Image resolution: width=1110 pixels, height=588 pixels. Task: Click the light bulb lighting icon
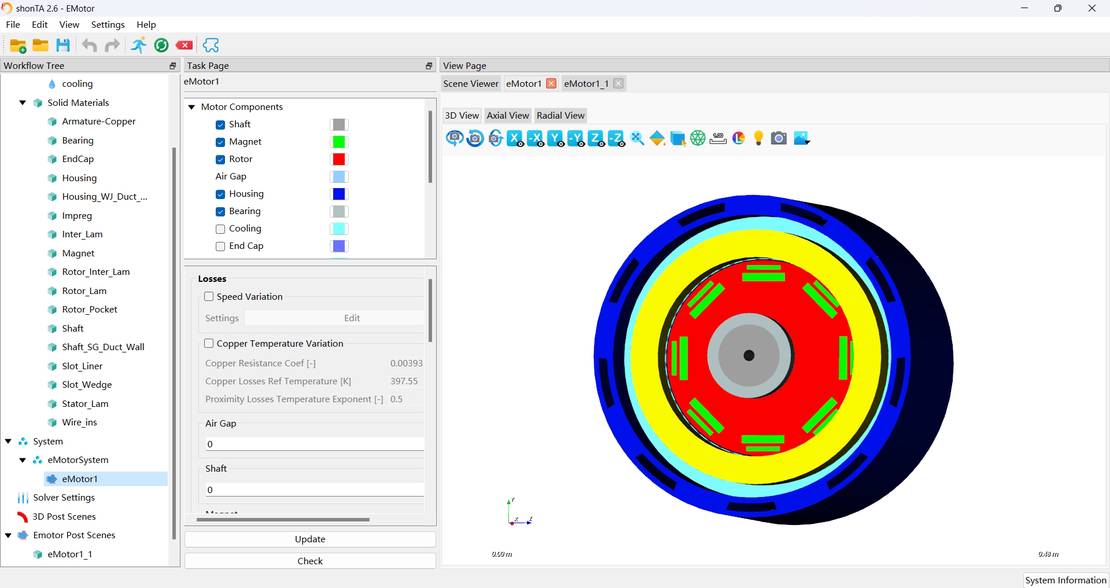coord(759,138)
